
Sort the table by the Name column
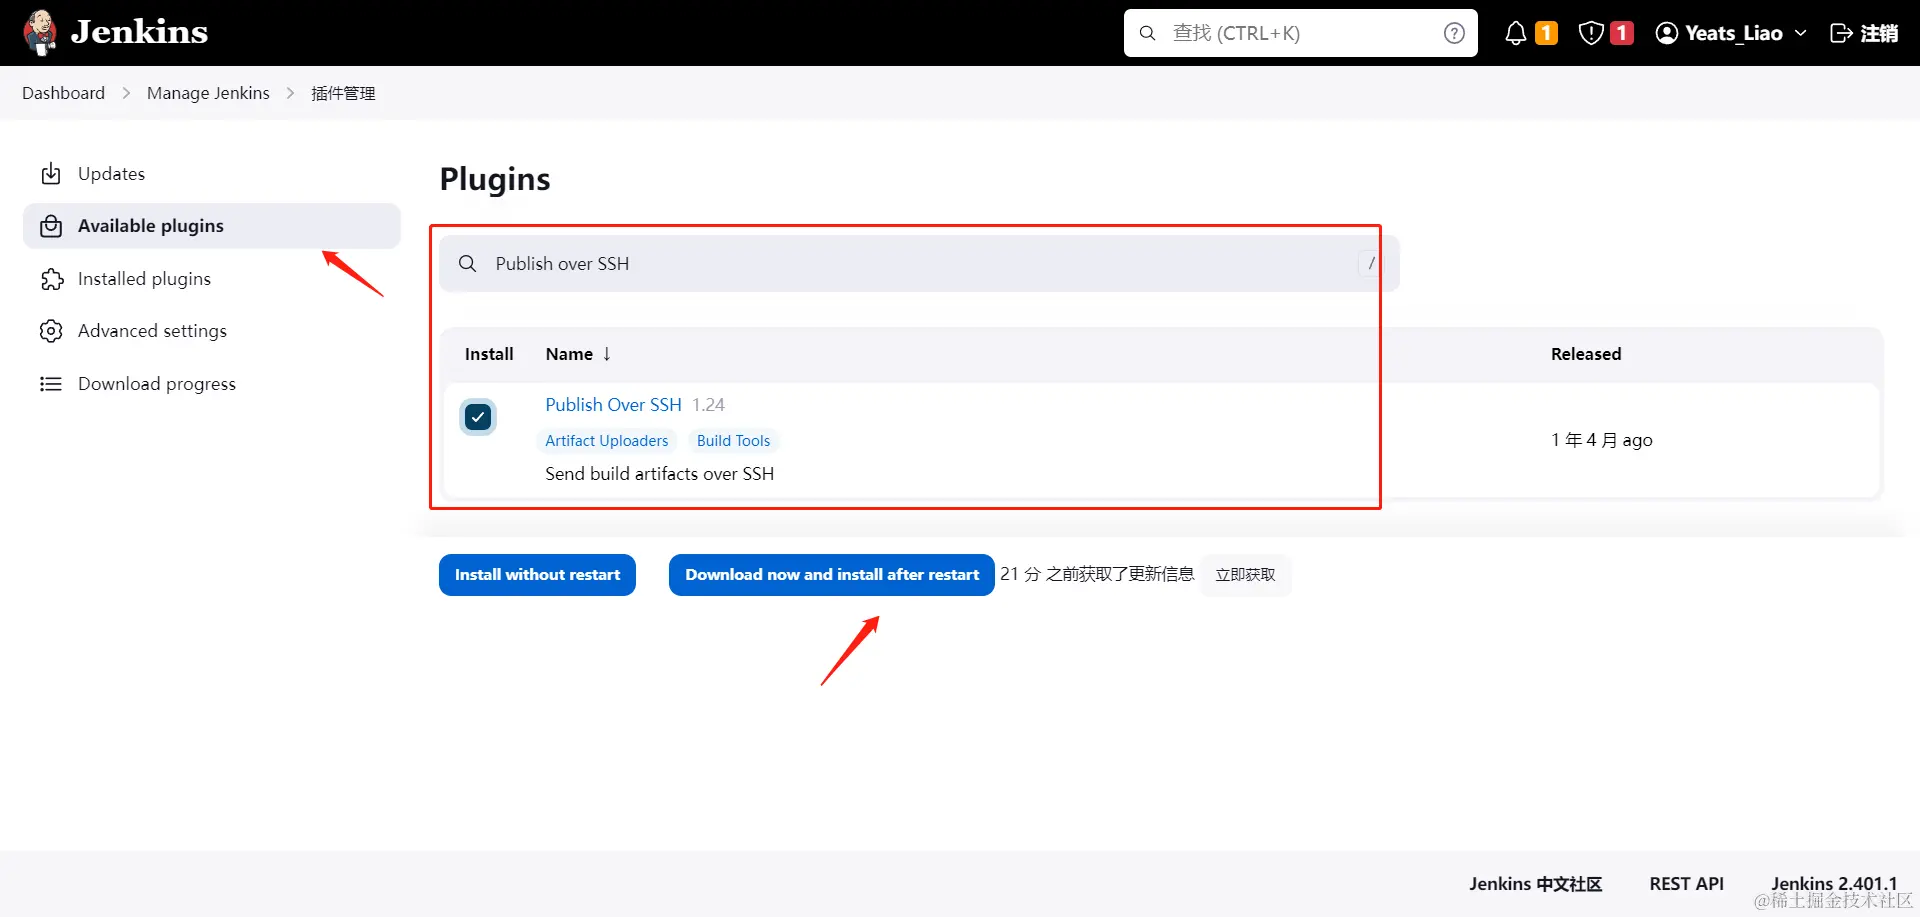(578, 354)
